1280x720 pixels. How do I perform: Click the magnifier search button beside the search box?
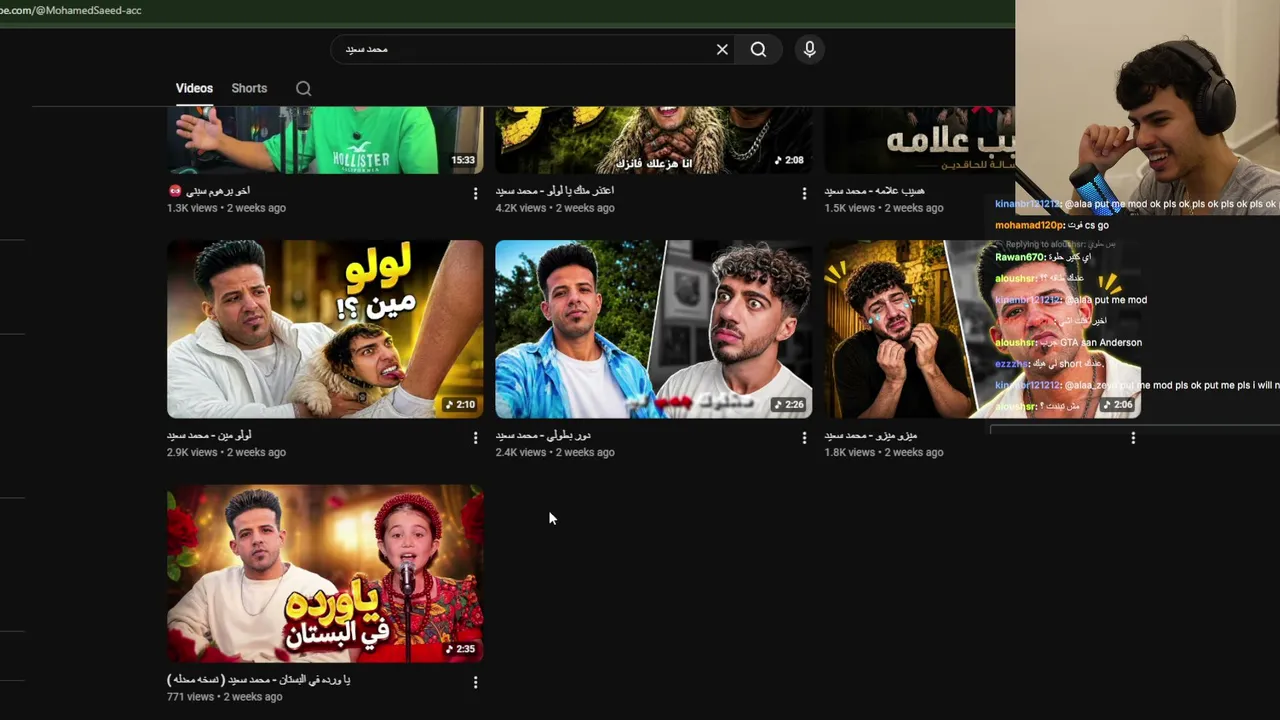click(758, 49)
